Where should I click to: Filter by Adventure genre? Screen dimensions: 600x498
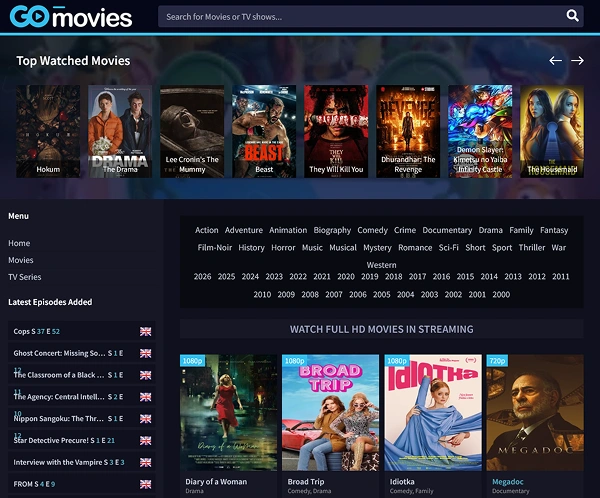(244, 230)
